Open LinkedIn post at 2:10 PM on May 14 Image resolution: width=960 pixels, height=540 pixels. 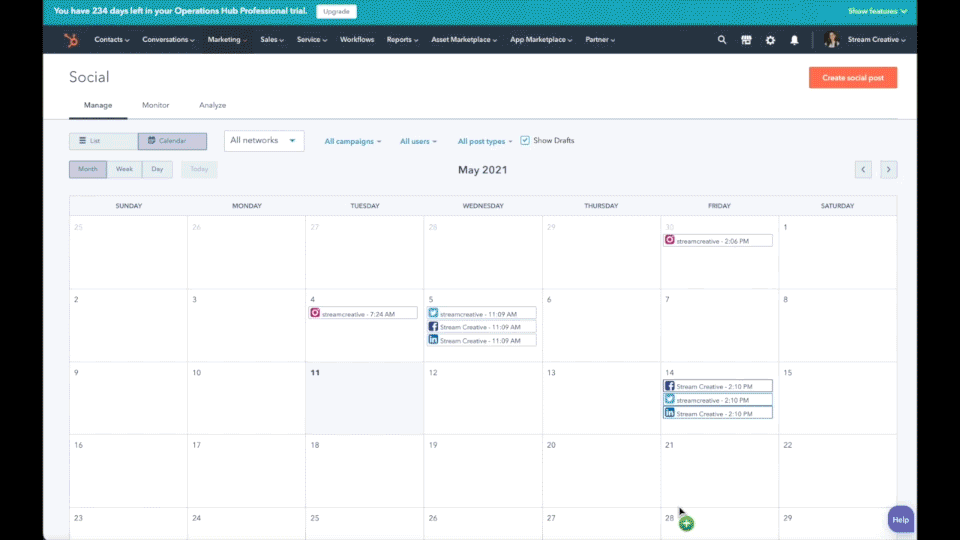718,413
